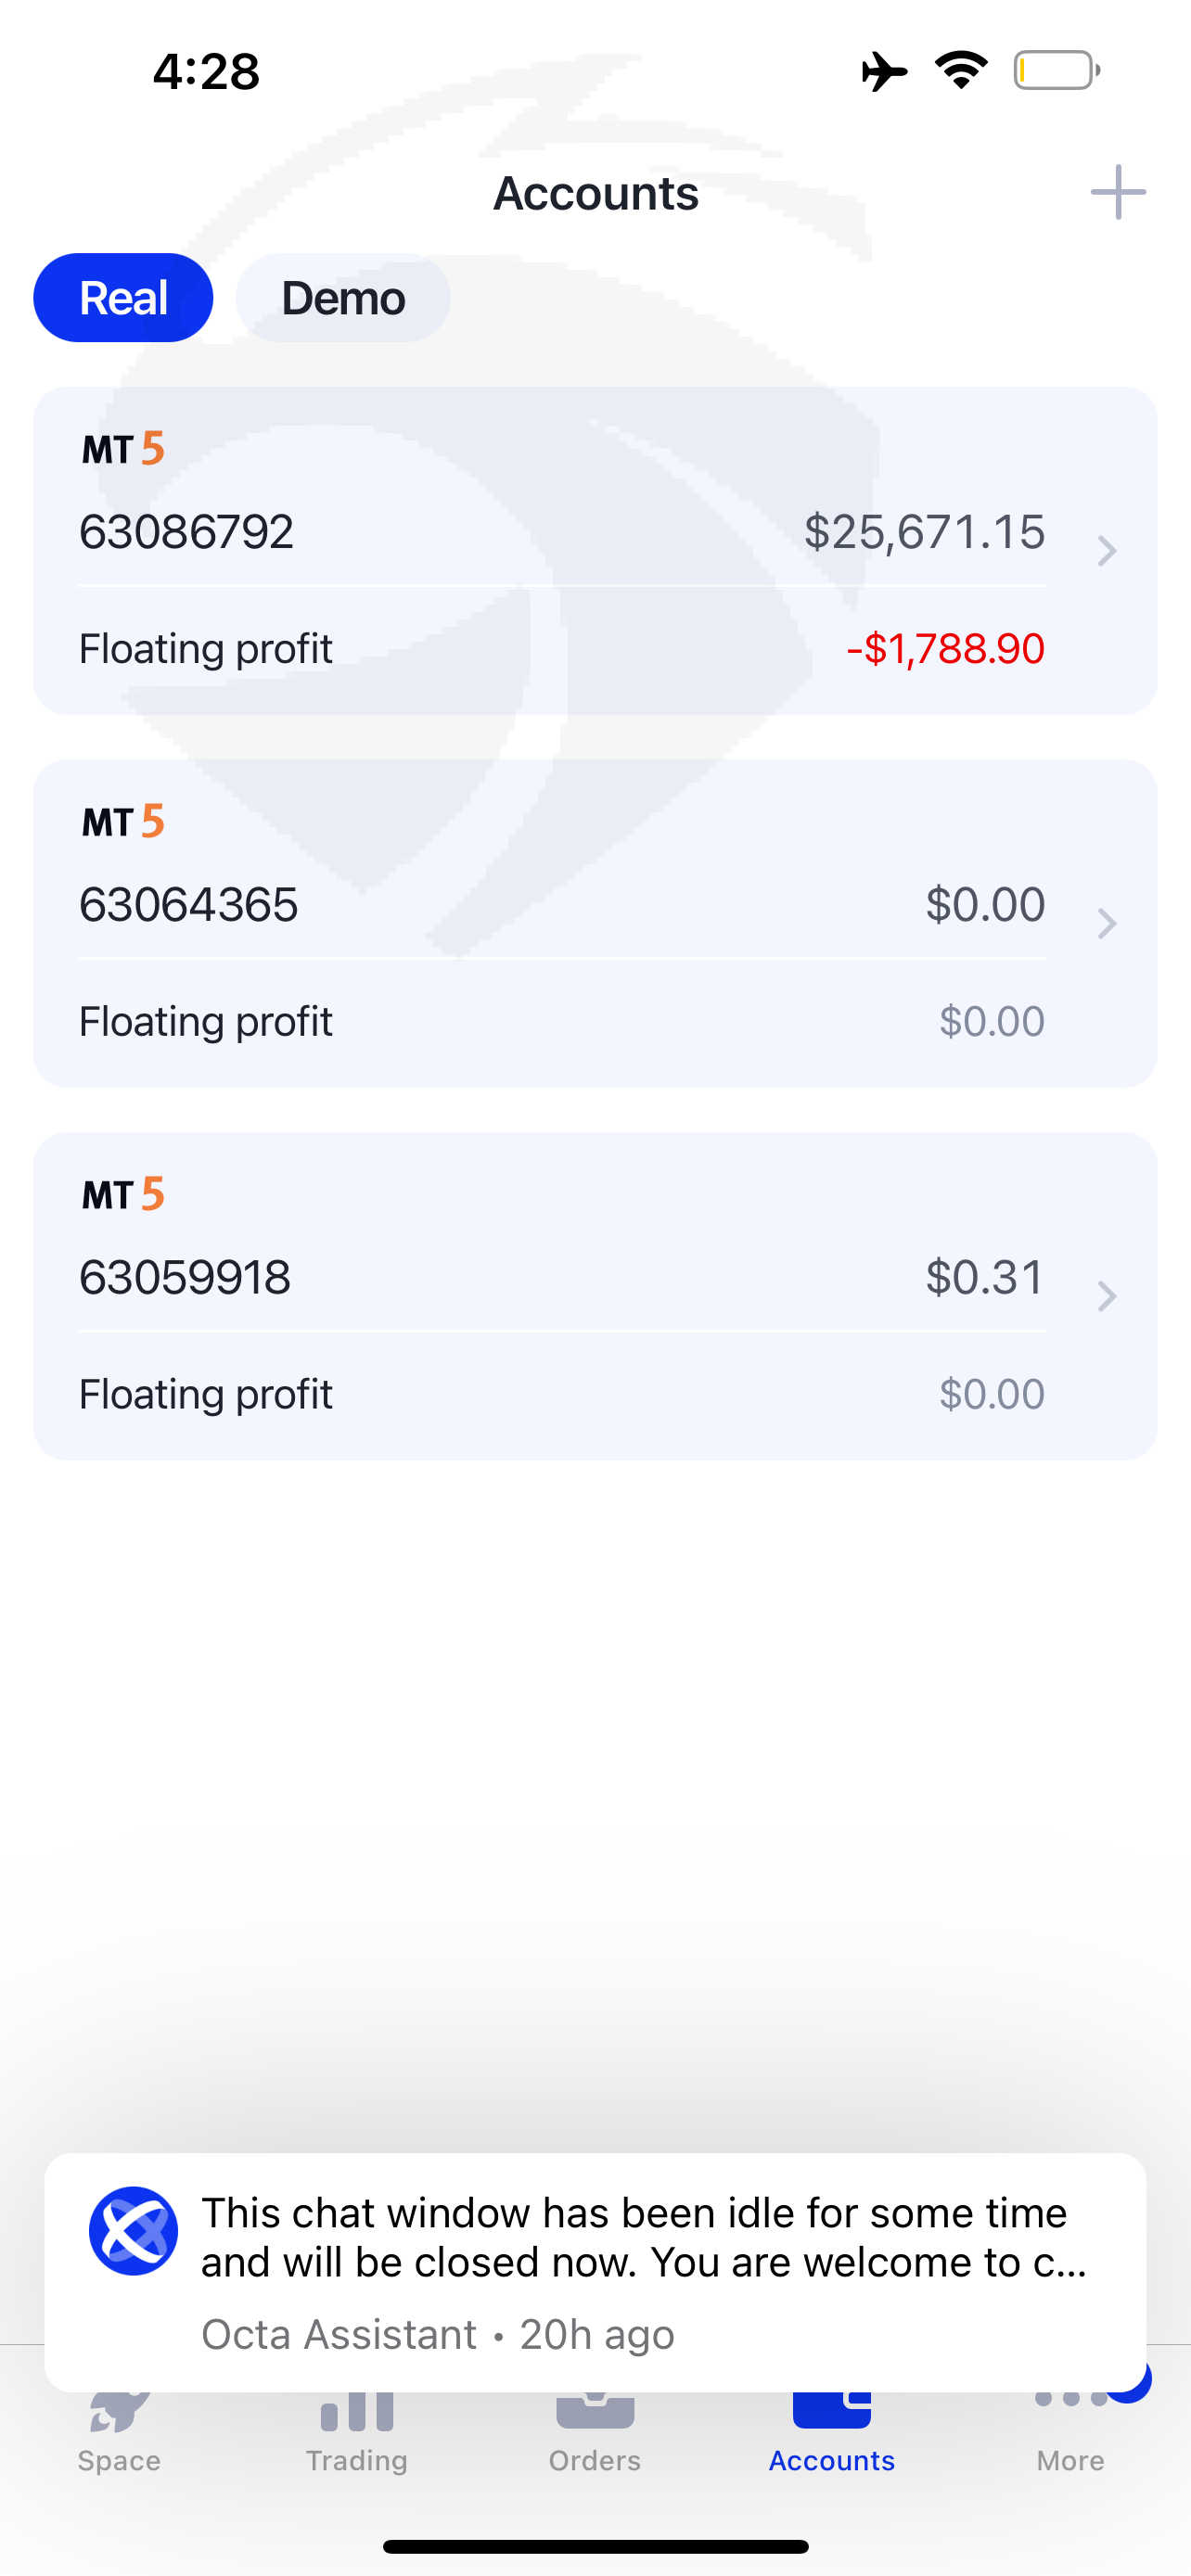Switch to Real accounts filter
The width and height of the screenshot is (1191, 2576).
tap(123, 298)
